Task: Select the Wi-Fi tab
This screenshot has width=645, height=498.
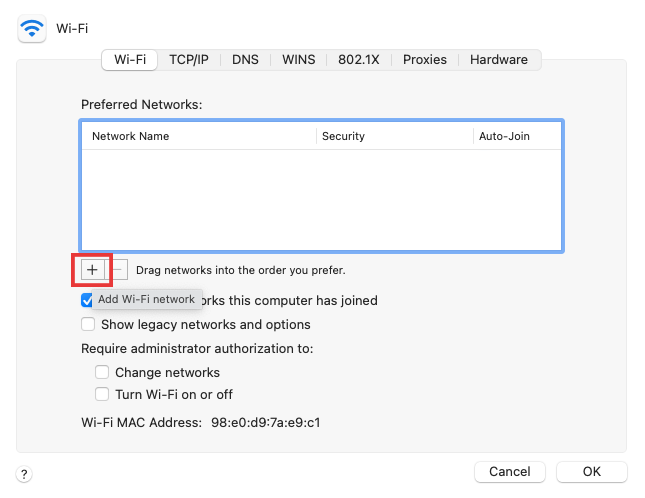Action: (x=130, y=60)
